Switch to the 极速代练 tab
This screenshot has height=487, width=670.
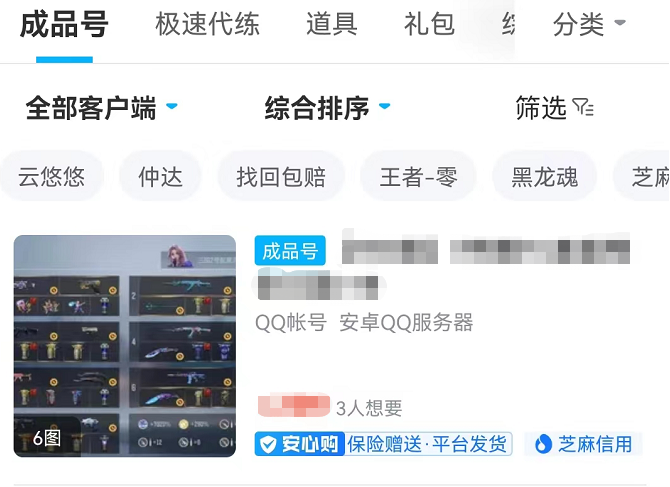[x=207, y=24]
